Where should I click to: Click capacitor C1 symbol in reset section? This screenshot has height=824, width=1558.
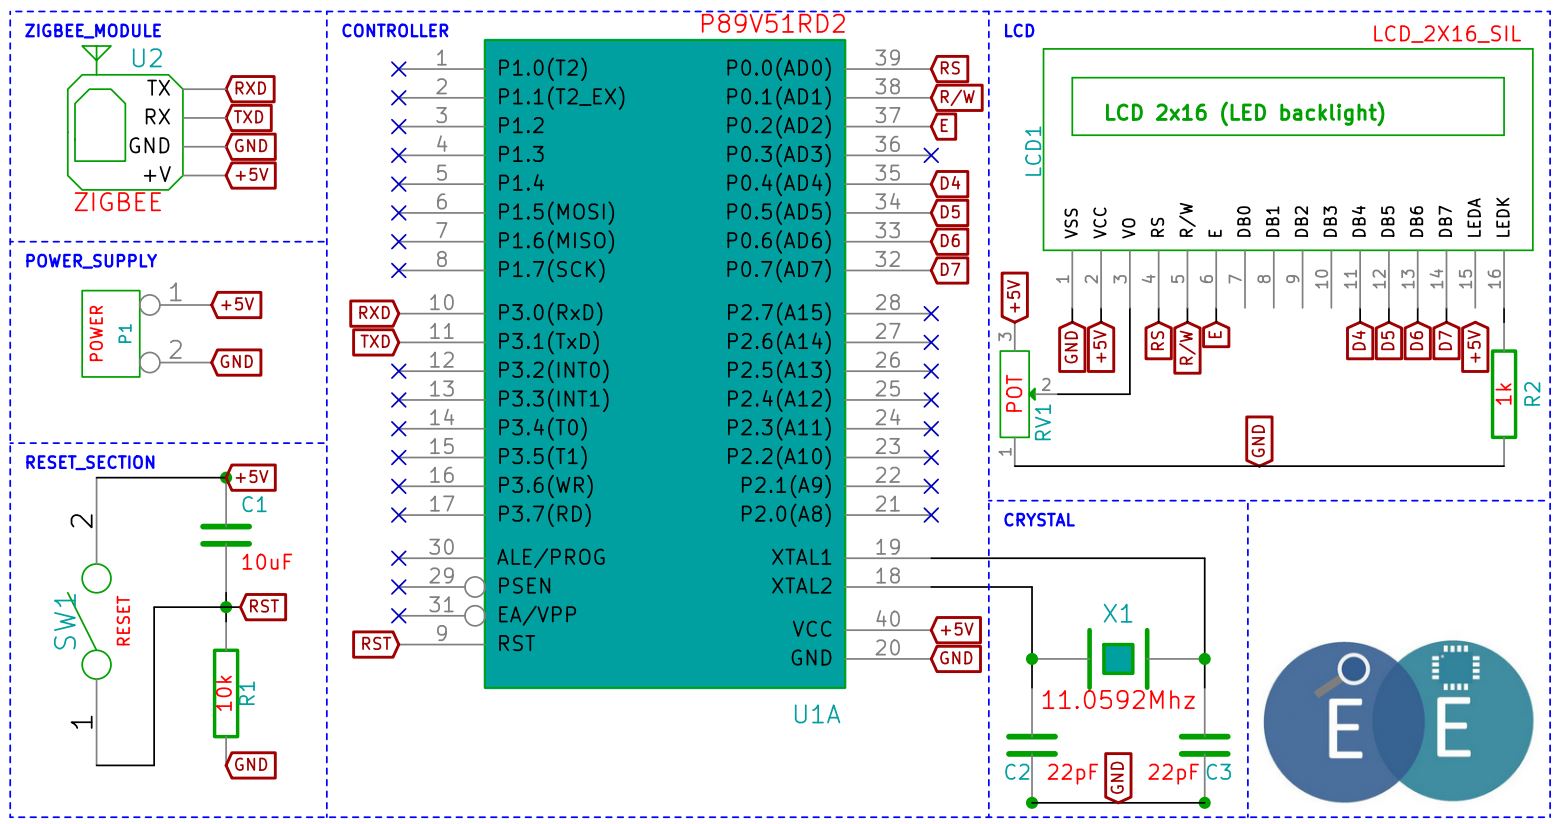226,535
